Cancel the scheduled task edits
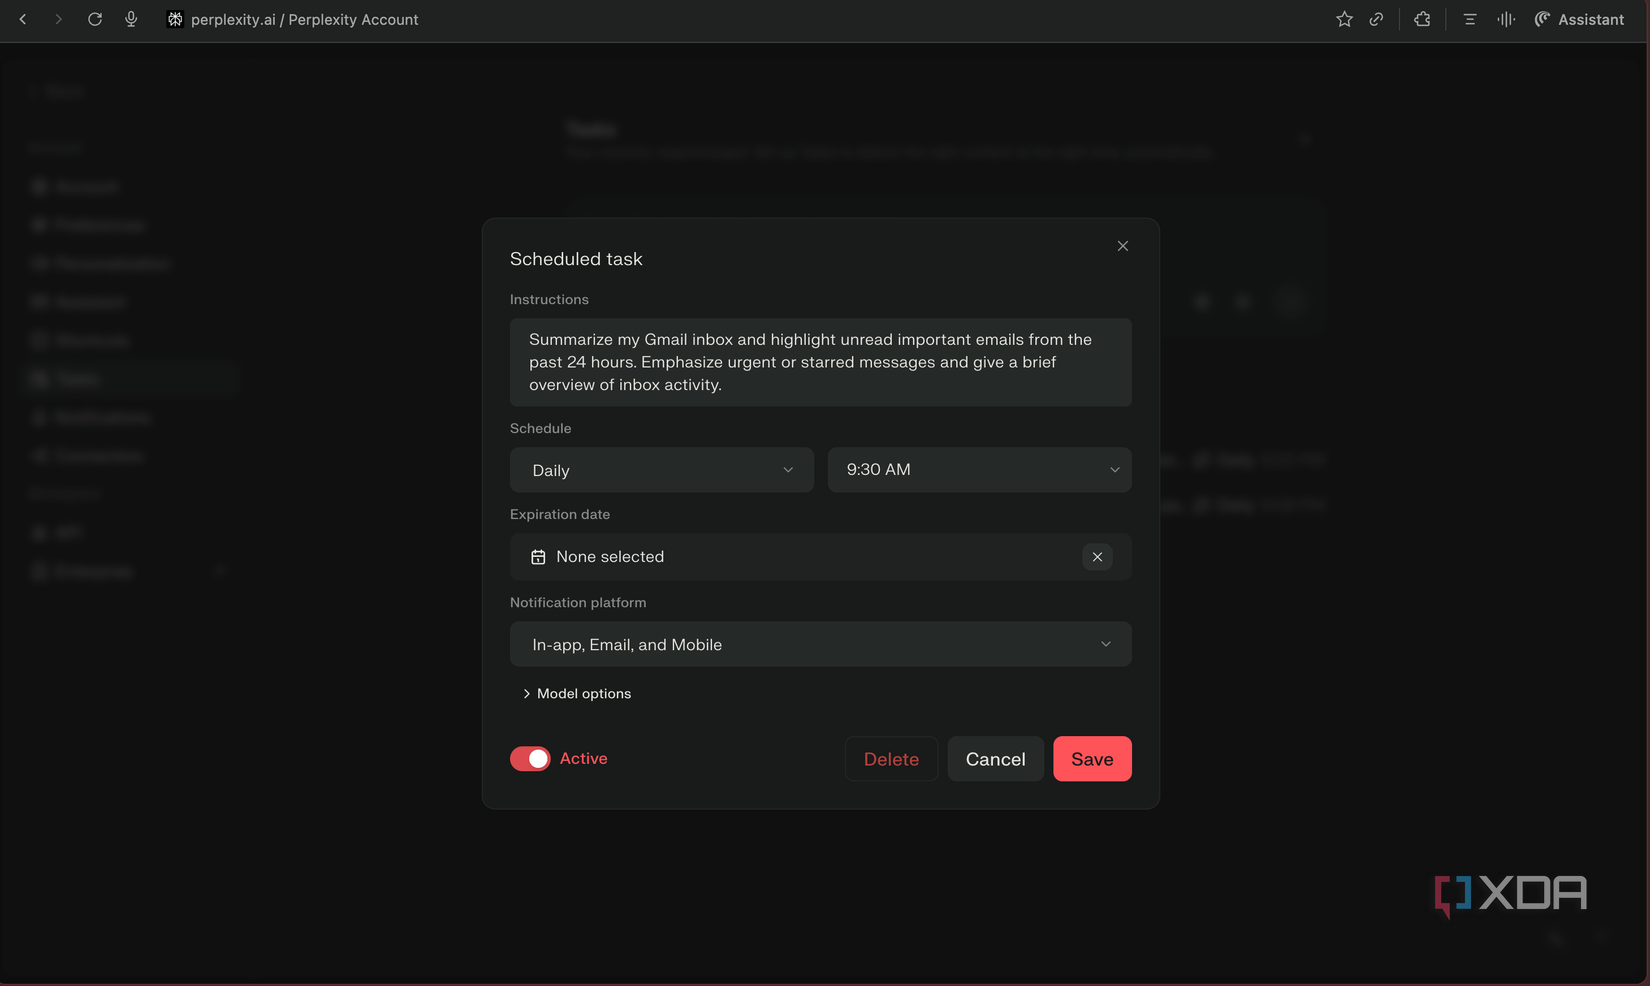This screenshot has height=986, width=1650. tap(996, 759)
